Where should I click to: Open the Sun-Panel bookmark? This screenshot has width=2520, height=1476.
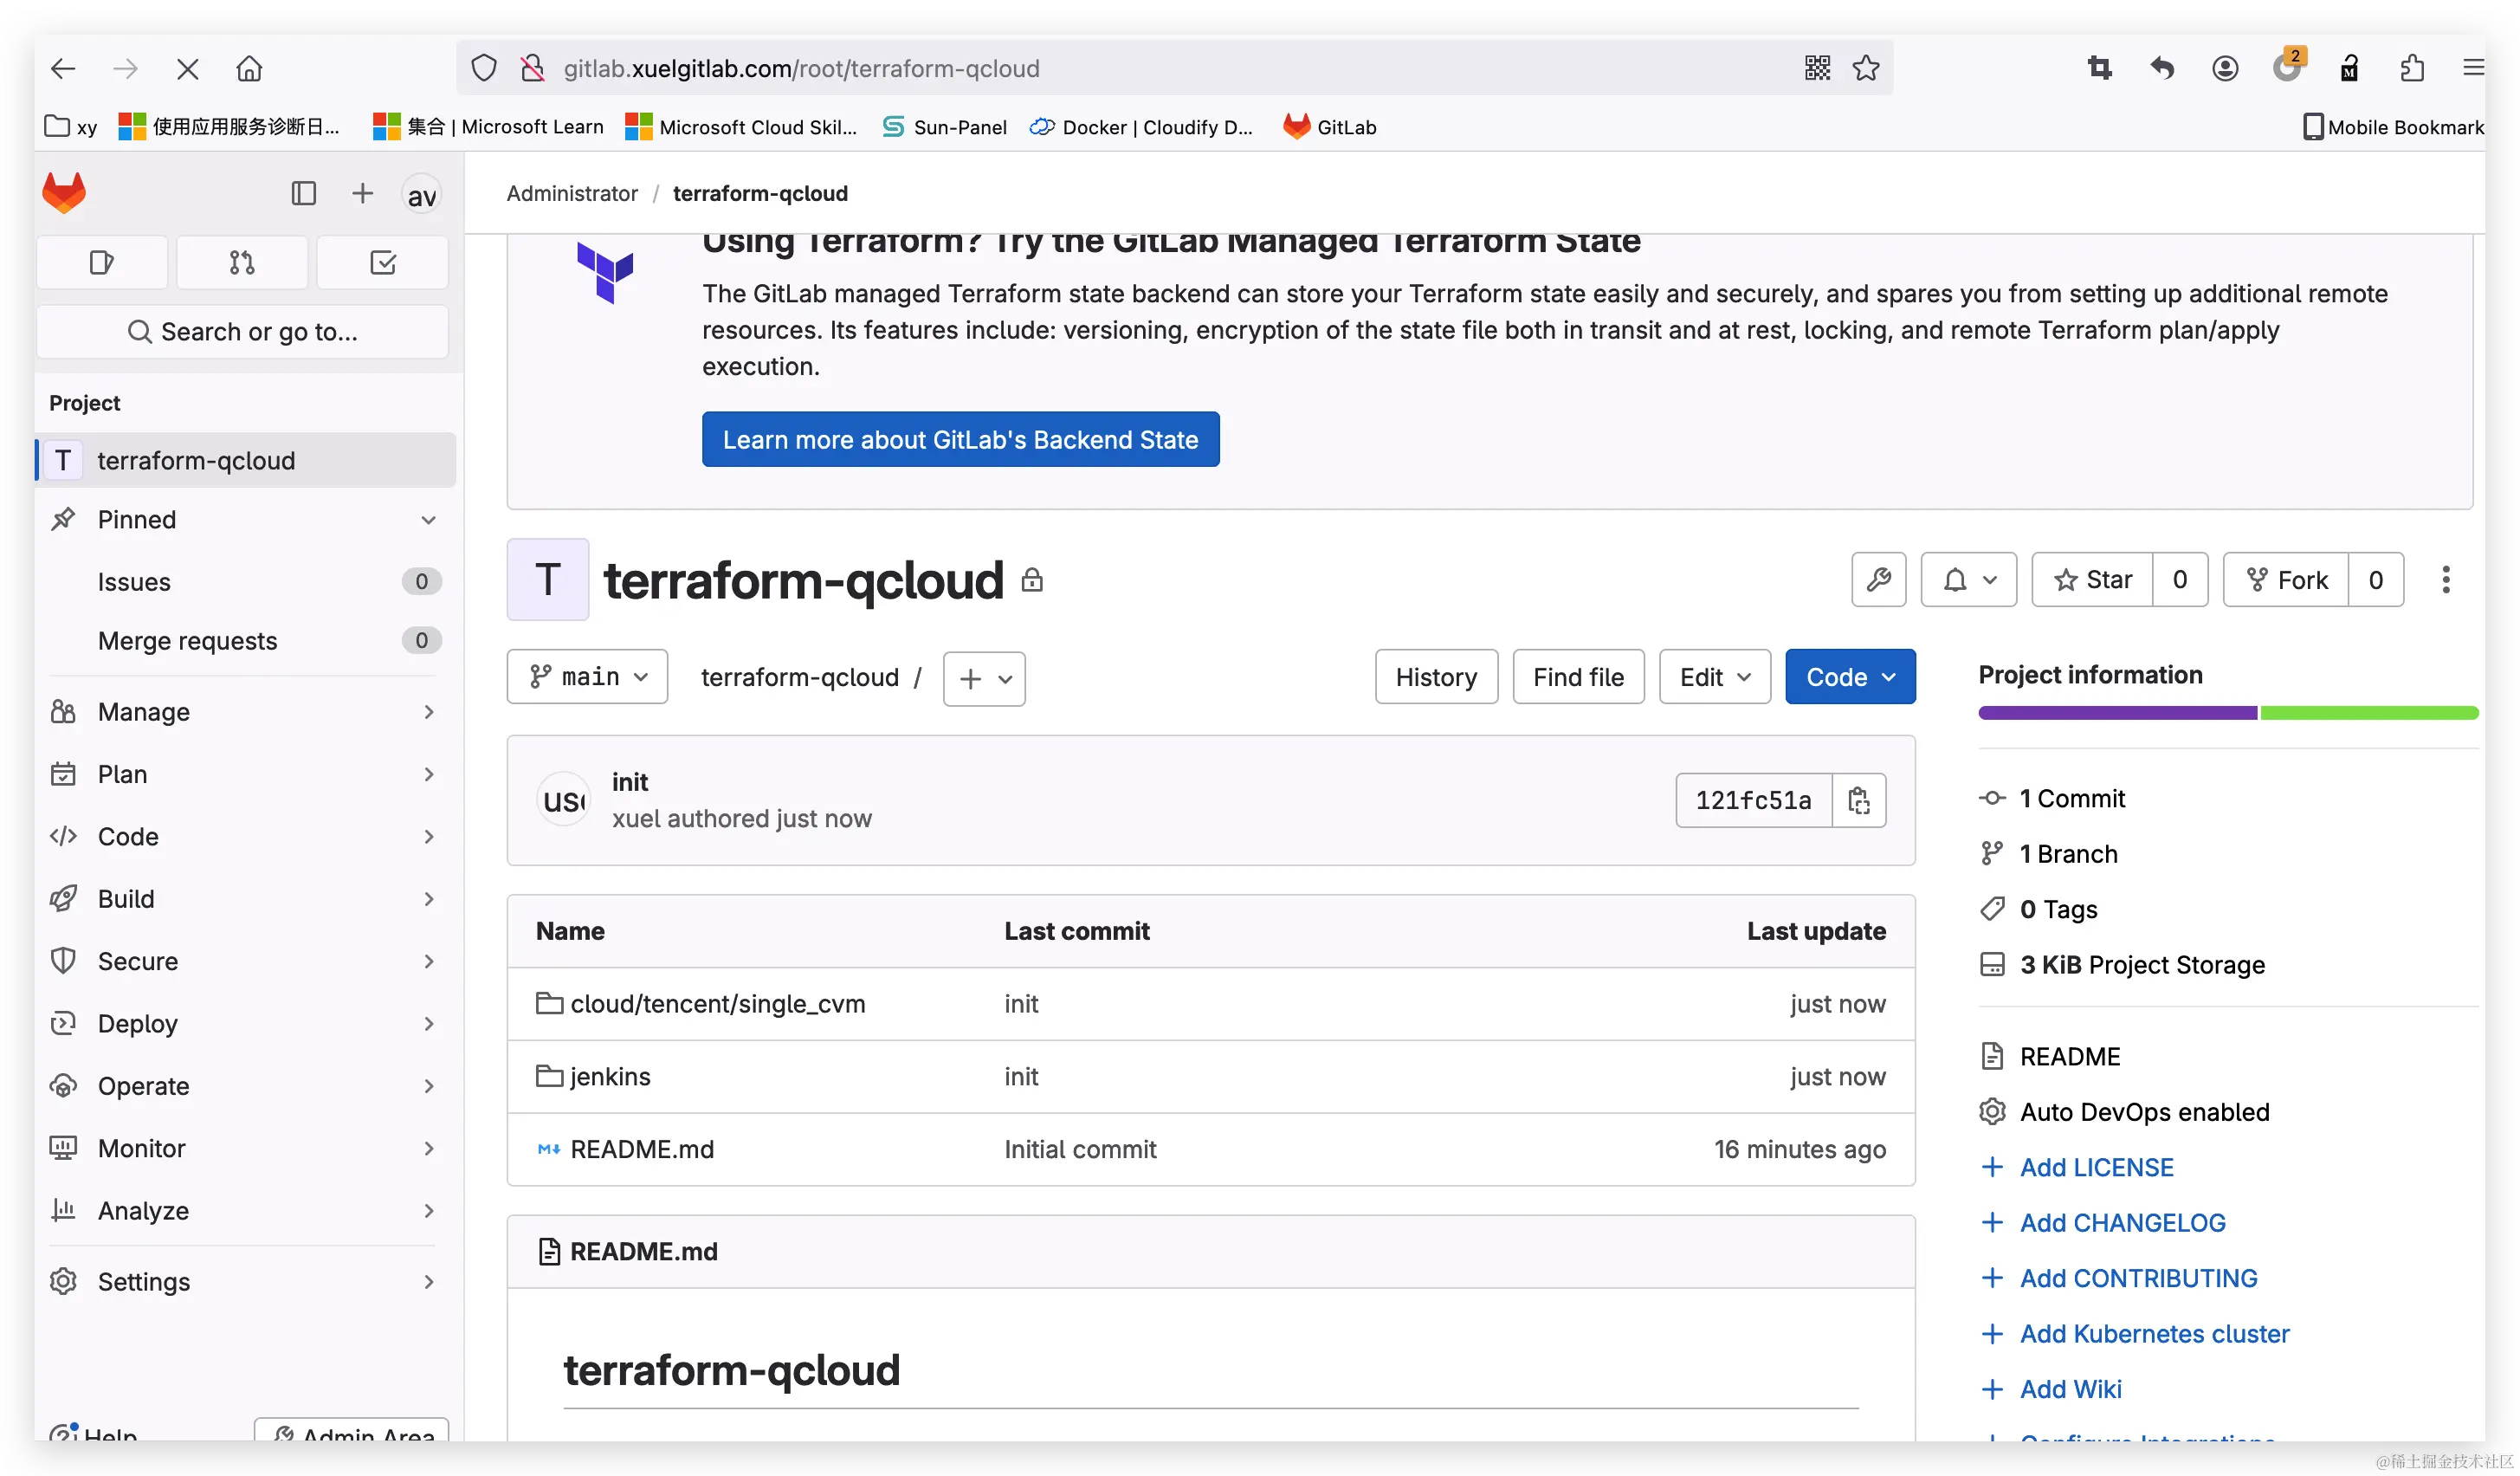coord(944,127)
